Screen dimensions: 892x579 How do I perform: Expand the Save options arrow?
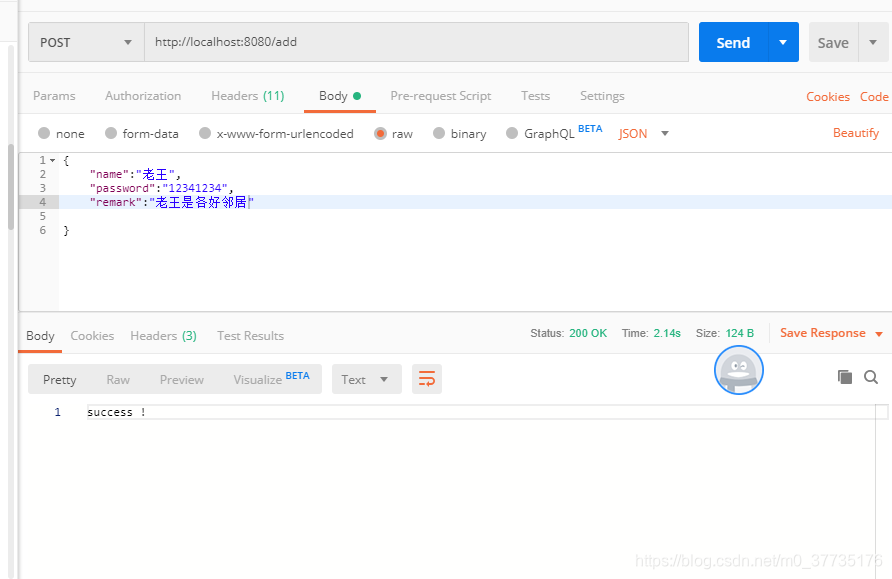pos(873,43)
